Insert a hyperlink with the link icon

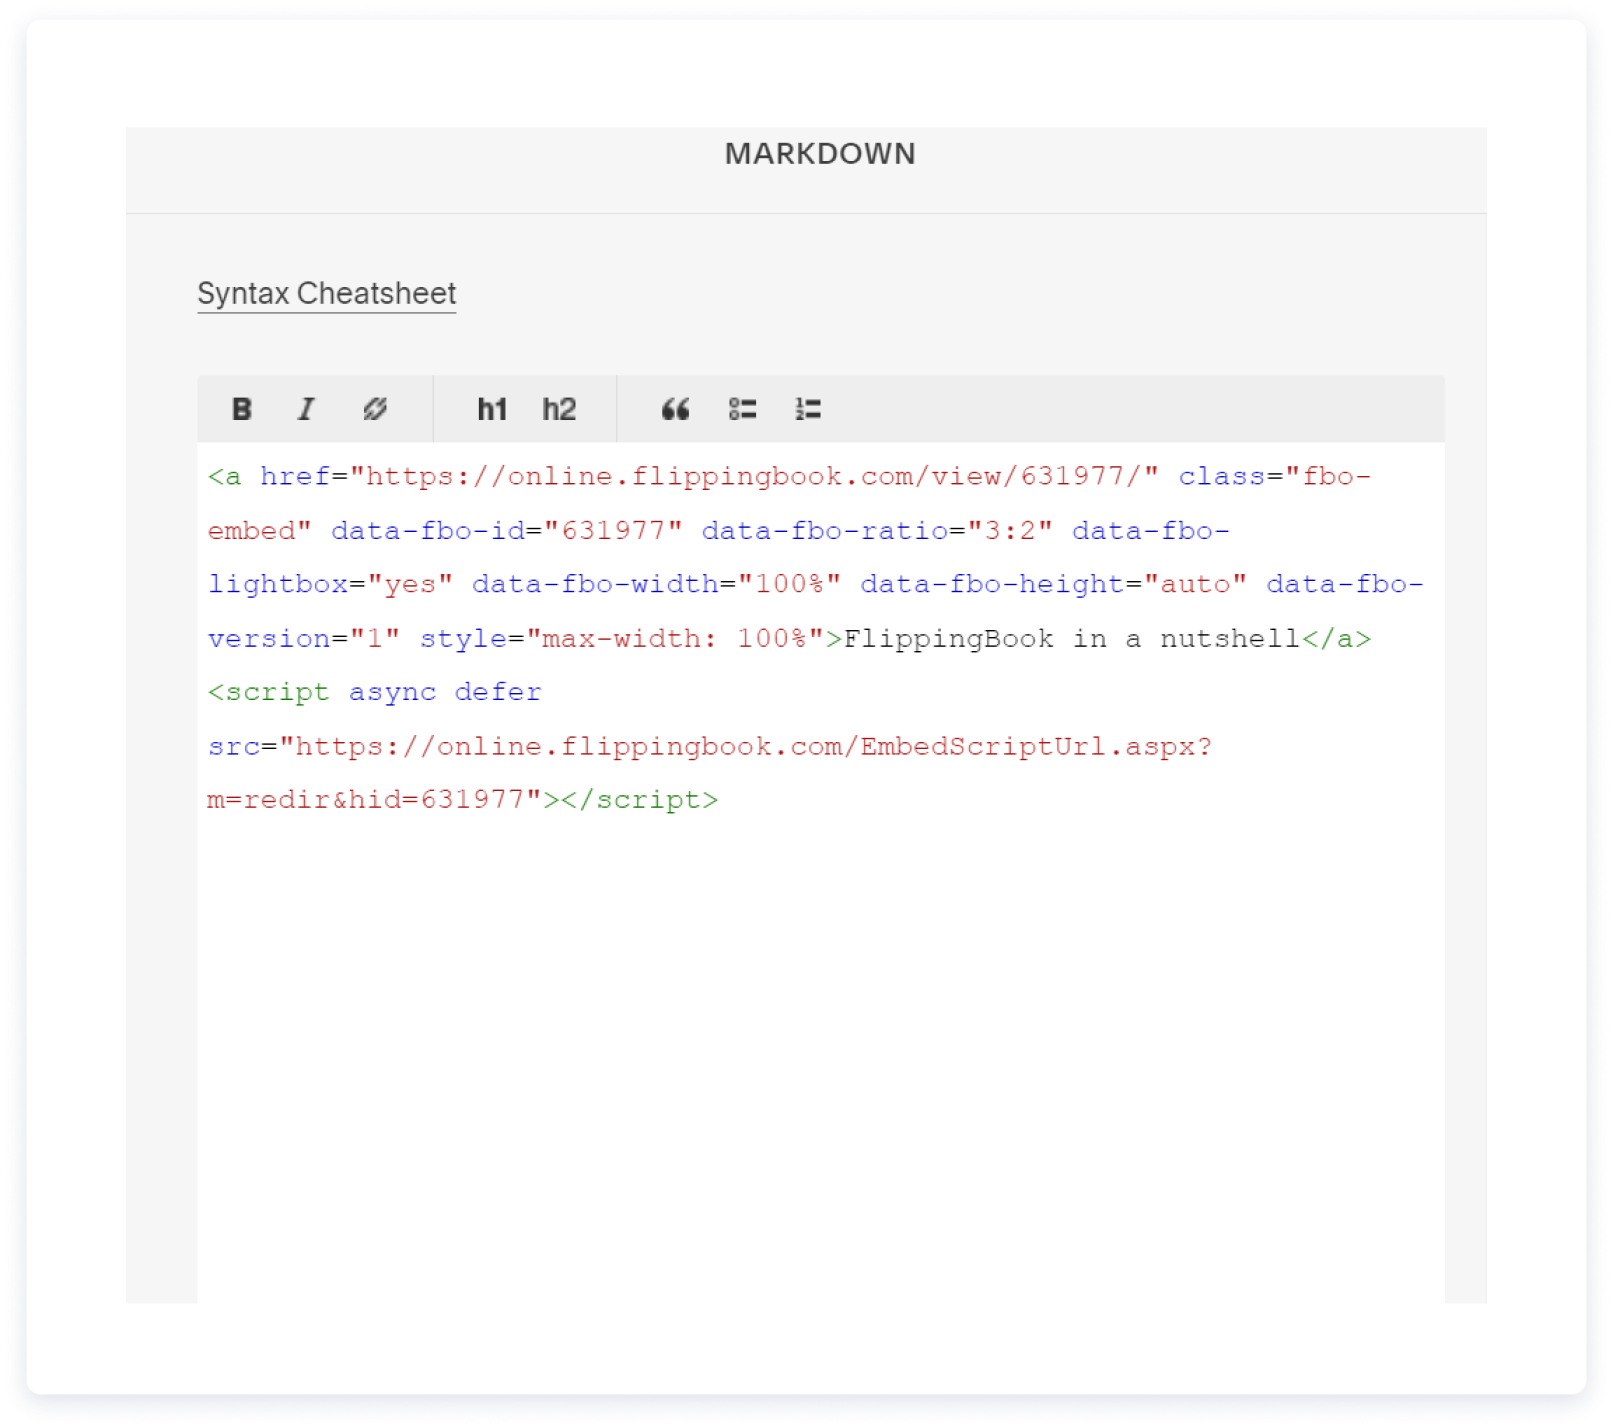(x=375, y=409)
